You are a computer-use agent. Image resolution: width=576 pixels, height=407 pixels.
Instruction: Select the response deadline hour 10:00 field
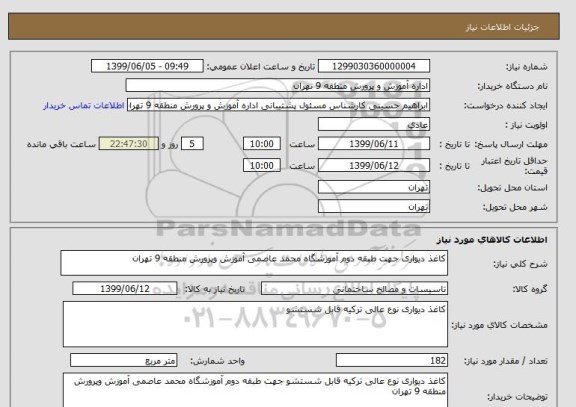(262, 144)
